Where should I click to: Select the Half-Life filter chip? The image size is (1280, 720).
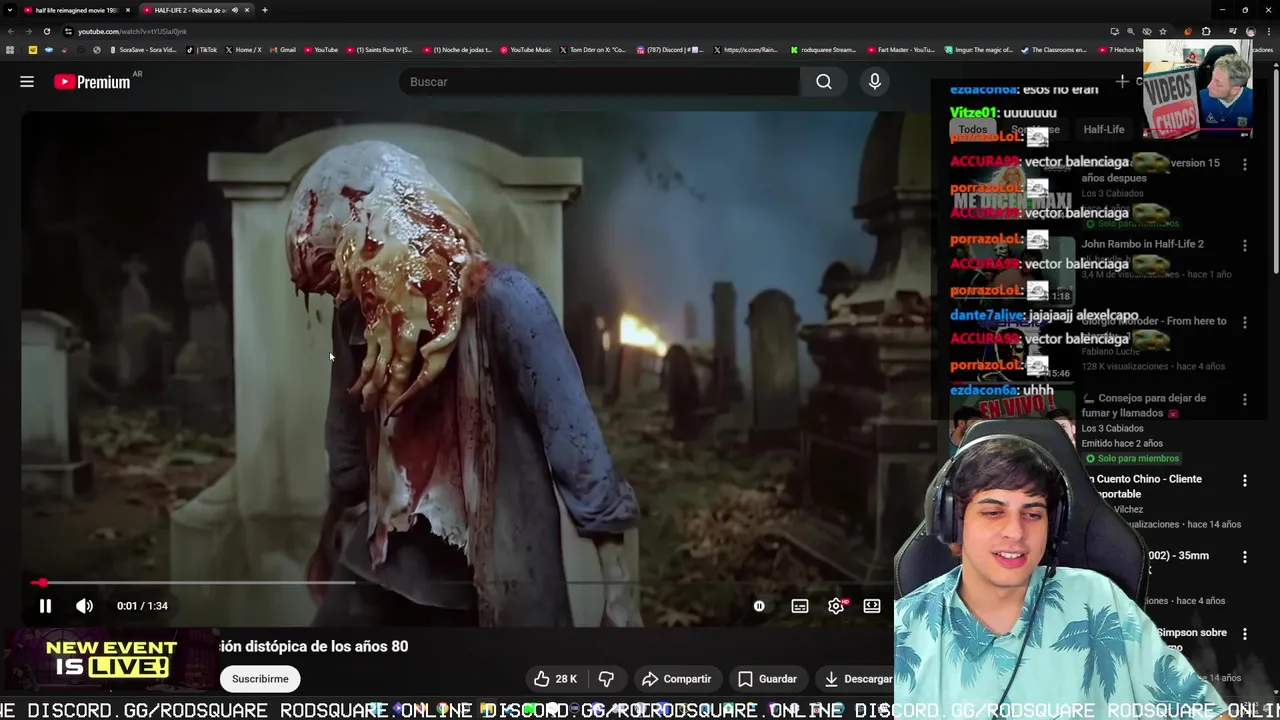(x=1104, y=129)
